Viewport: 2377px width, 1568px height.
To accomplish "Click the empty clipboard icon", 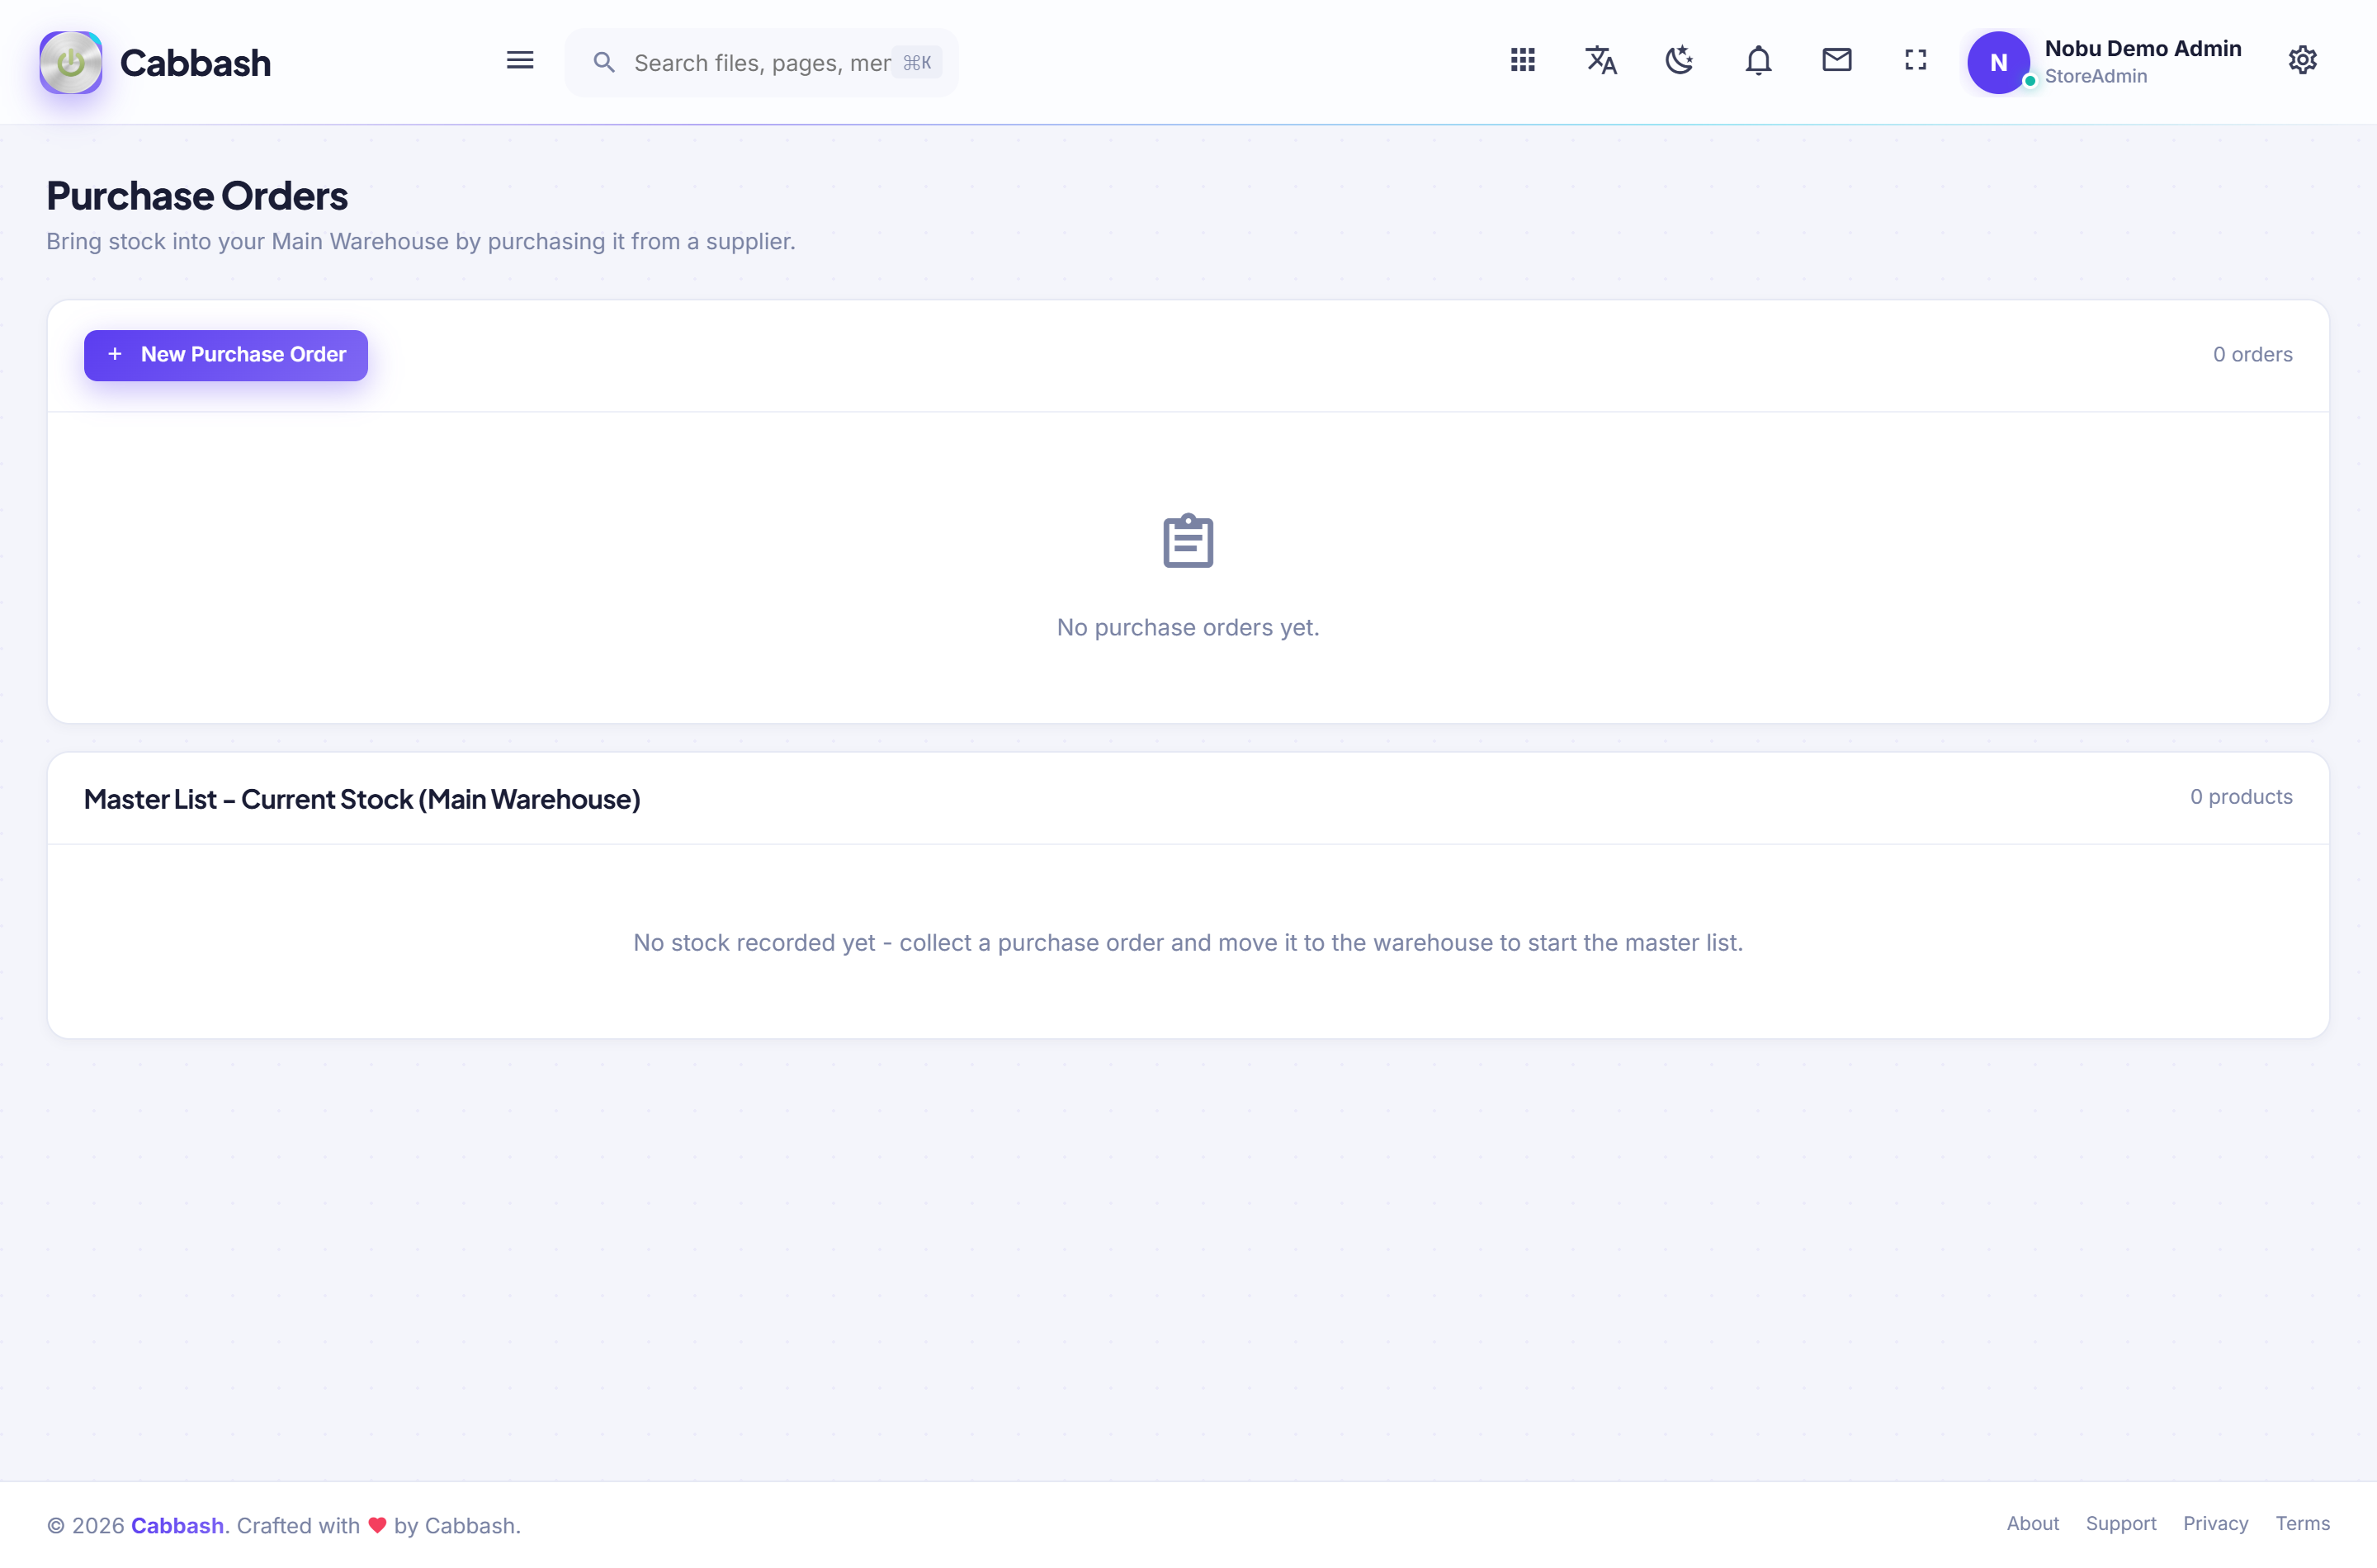I will pyautogui.click(x=1188, y=541).
